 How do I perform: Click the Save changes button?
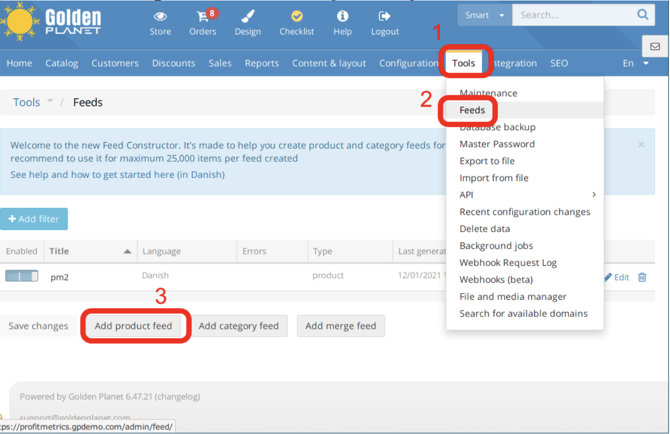38,326
